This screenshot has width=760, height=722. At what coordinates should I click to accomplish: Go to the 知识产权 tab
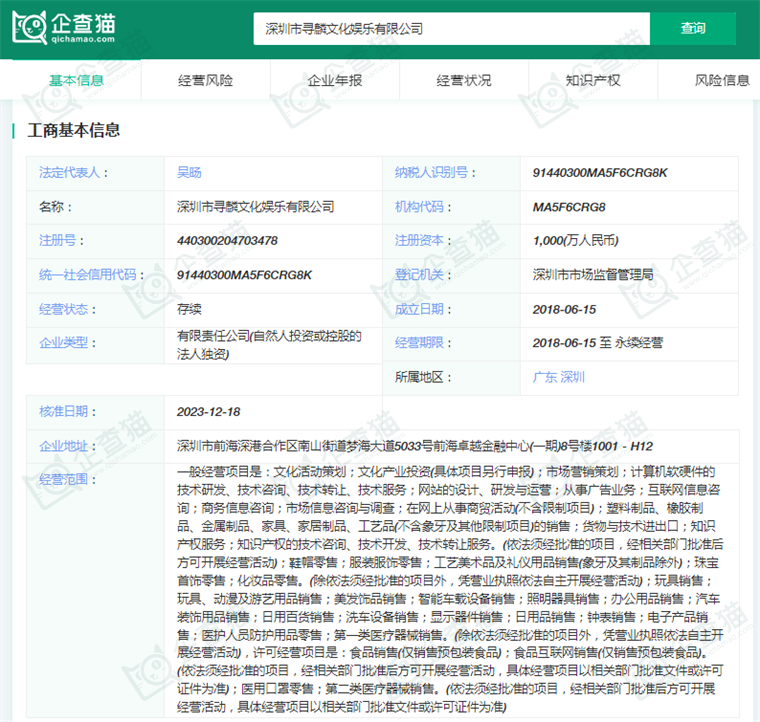[x=593, y=80]
